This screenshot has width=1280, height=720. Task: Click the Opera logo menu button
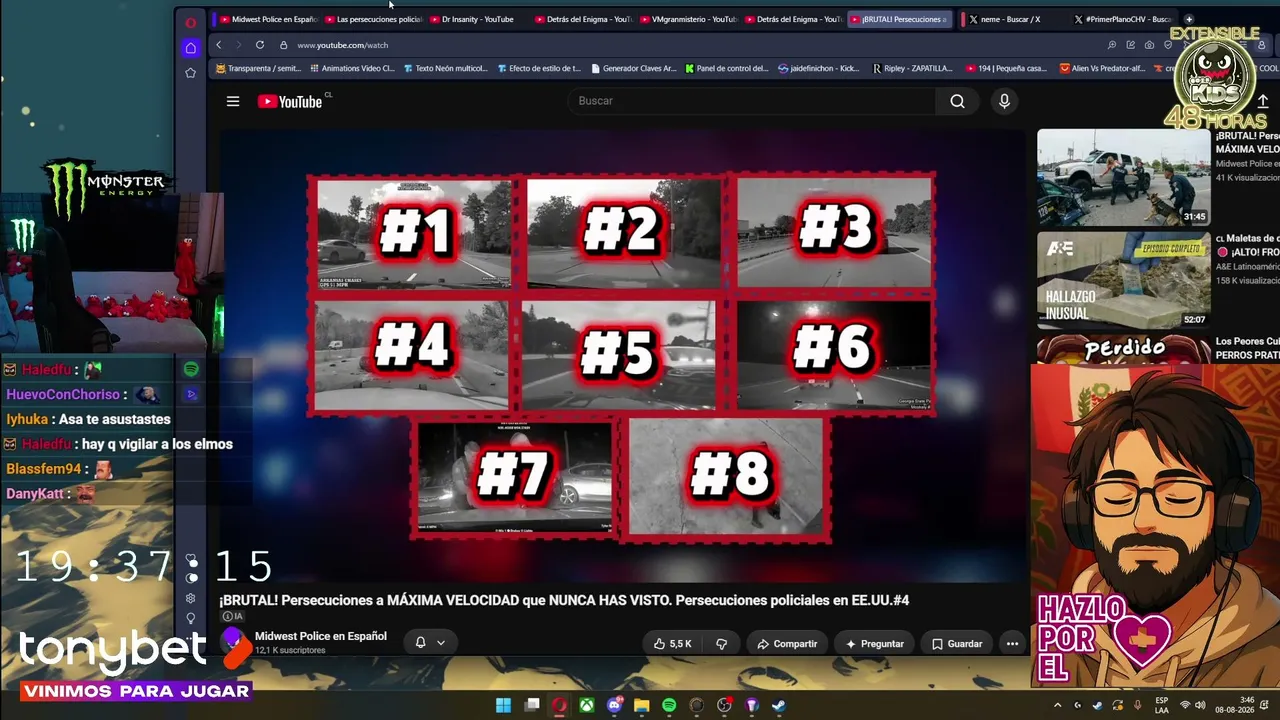pyautogui.click(x=190, y=22)
